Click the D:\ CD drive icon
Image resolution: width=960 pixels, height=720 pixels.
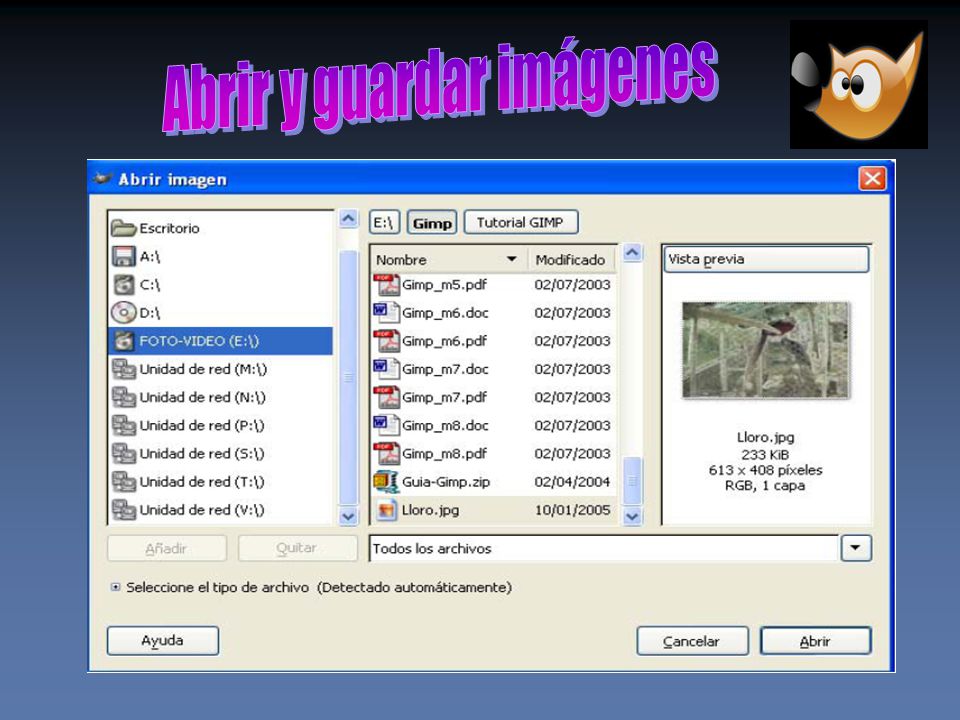(x=124, y=313)
